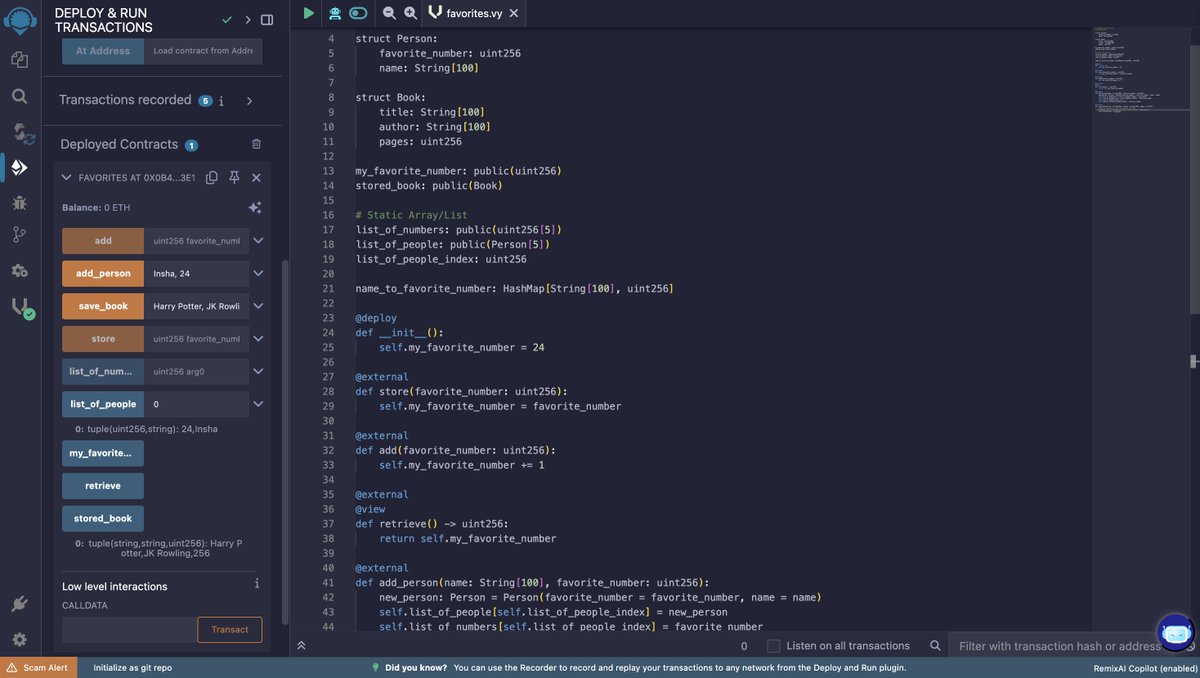Viewport: 1200px width, 678px height.
Task: Call the list_of_people getter button
Action: coord(103,404)
